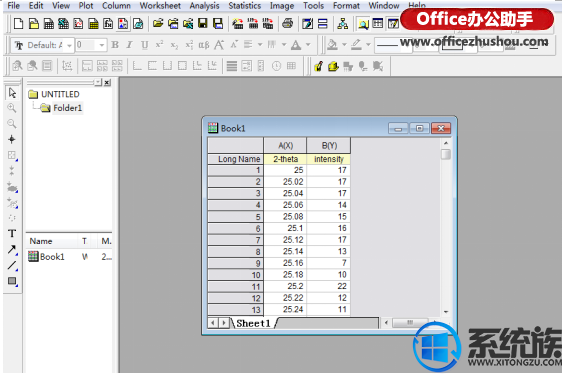The width and height of the screenshot is (562, 375).
Task: Open the Column menu
Action: tap(116, 6)
